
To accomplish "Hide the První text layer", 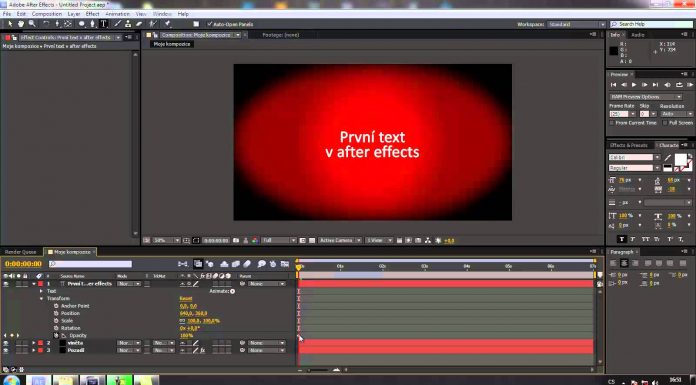I will click(6, 284).
